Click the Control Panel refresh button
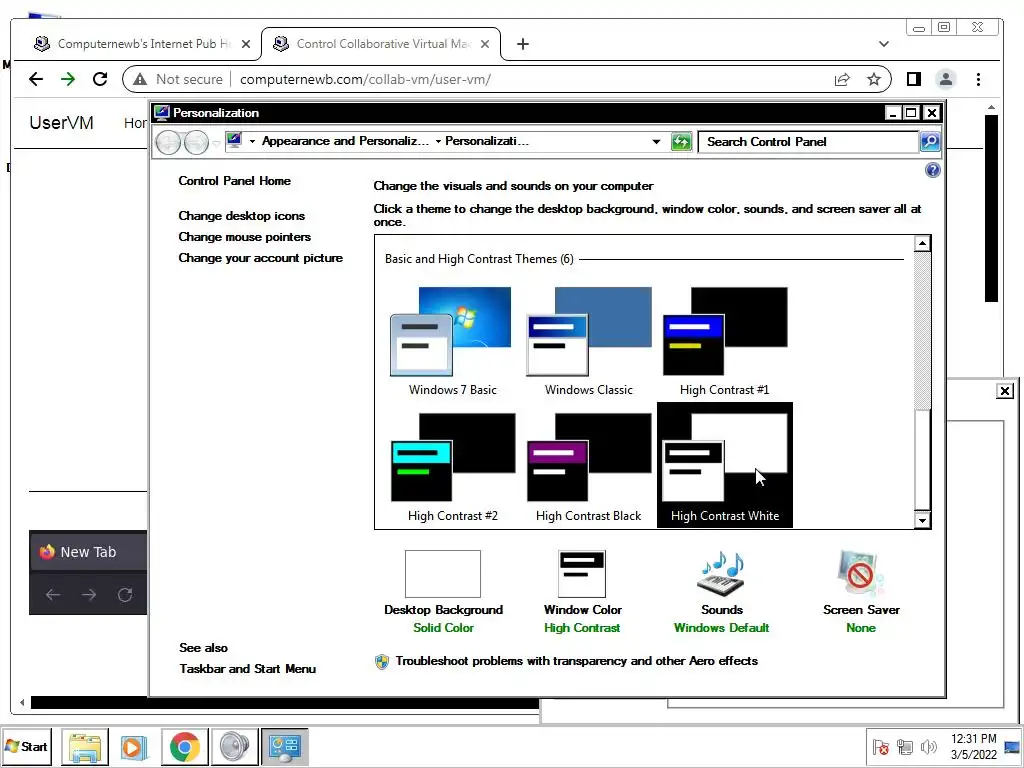1024x768 pixels. (681, 142)
